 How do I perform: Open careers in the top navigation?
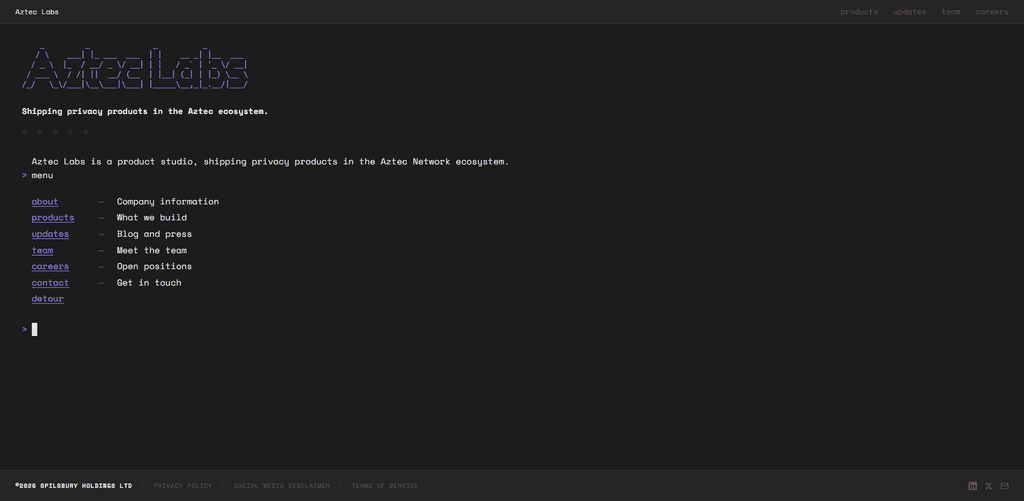pyautogui.click(x=991, y=12)
